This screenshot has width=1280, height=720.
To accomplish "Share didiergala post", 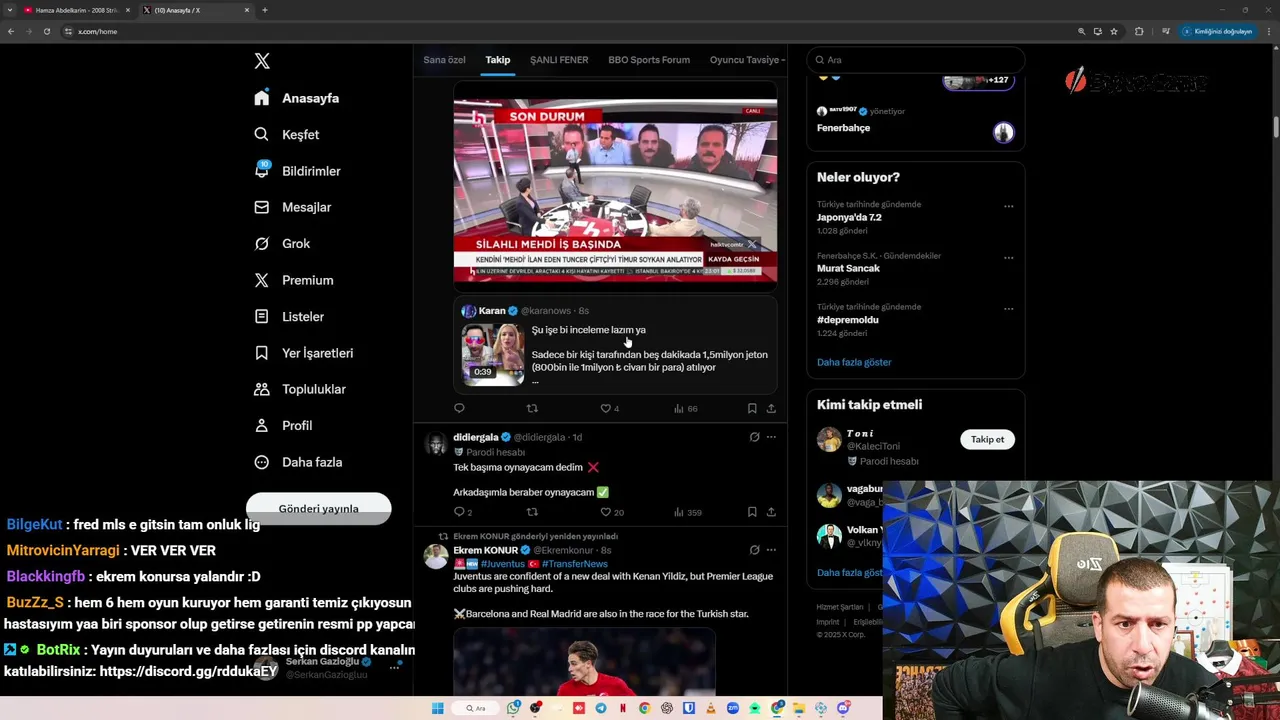I will tap(771, 512).
